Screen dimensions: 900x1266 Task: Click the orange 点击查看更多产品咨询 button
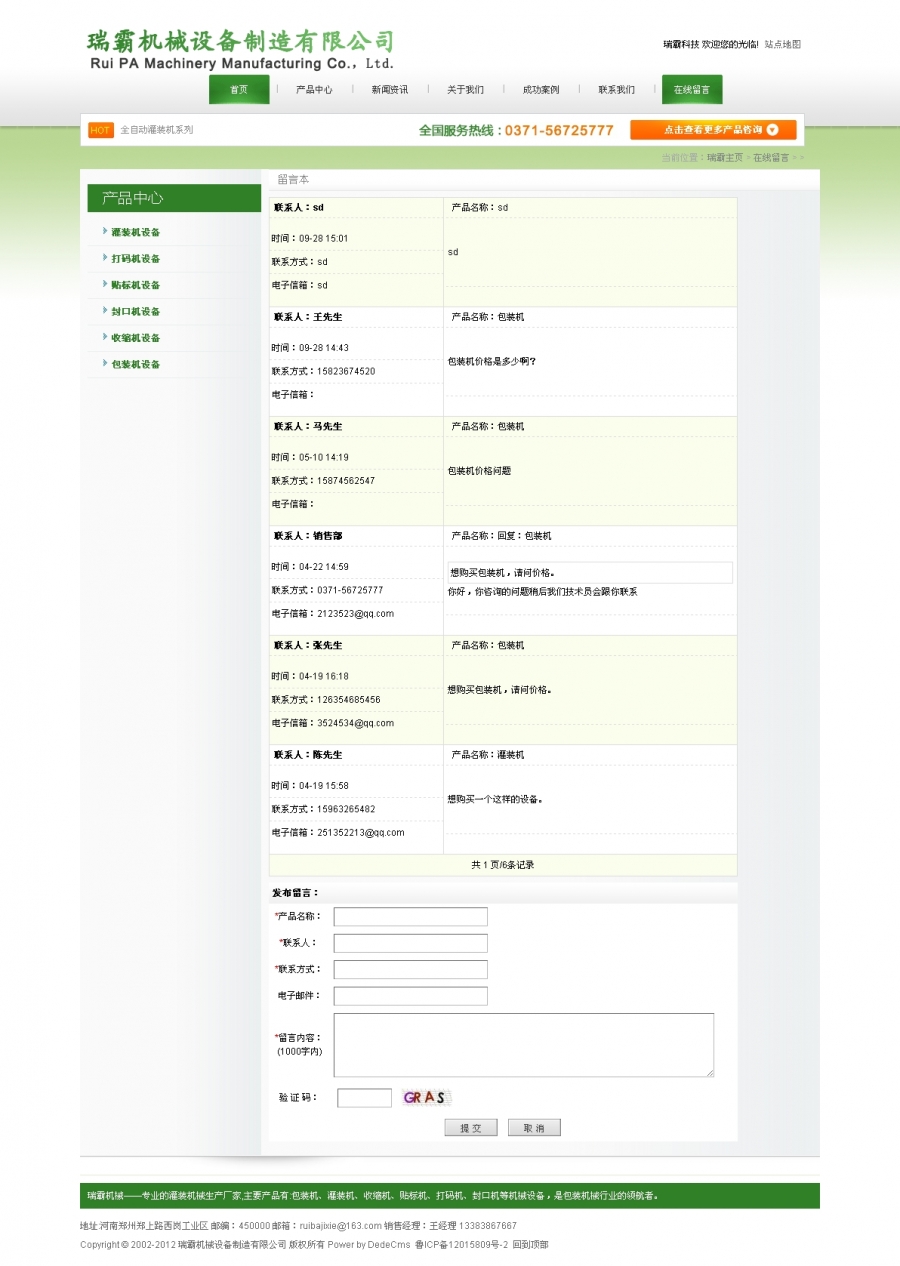[713, 130]
